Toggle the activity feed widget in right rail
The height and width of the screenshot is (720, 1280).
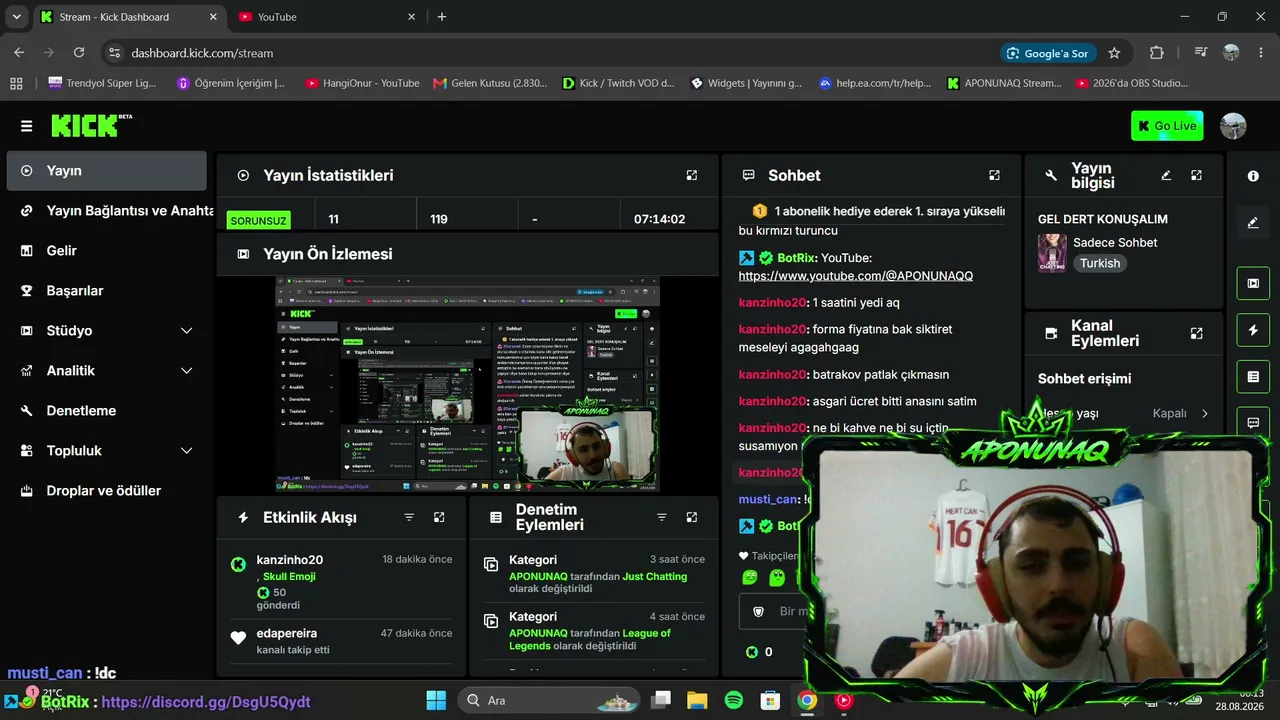[1253, 330]
